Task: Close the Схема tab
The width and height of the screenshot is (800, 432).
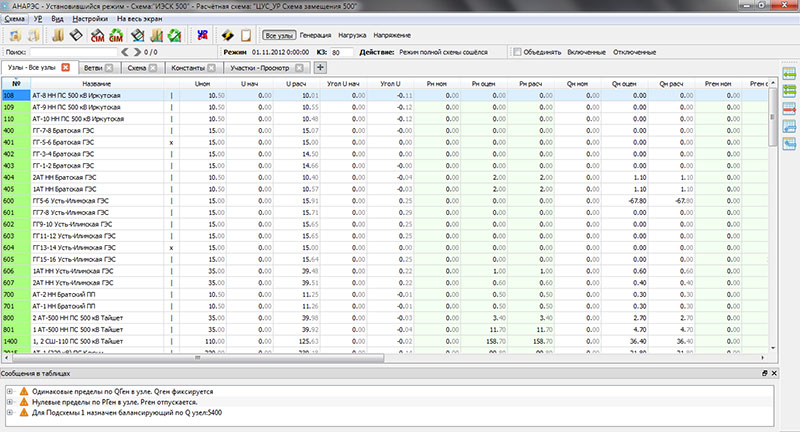Action: coord(153,68)
